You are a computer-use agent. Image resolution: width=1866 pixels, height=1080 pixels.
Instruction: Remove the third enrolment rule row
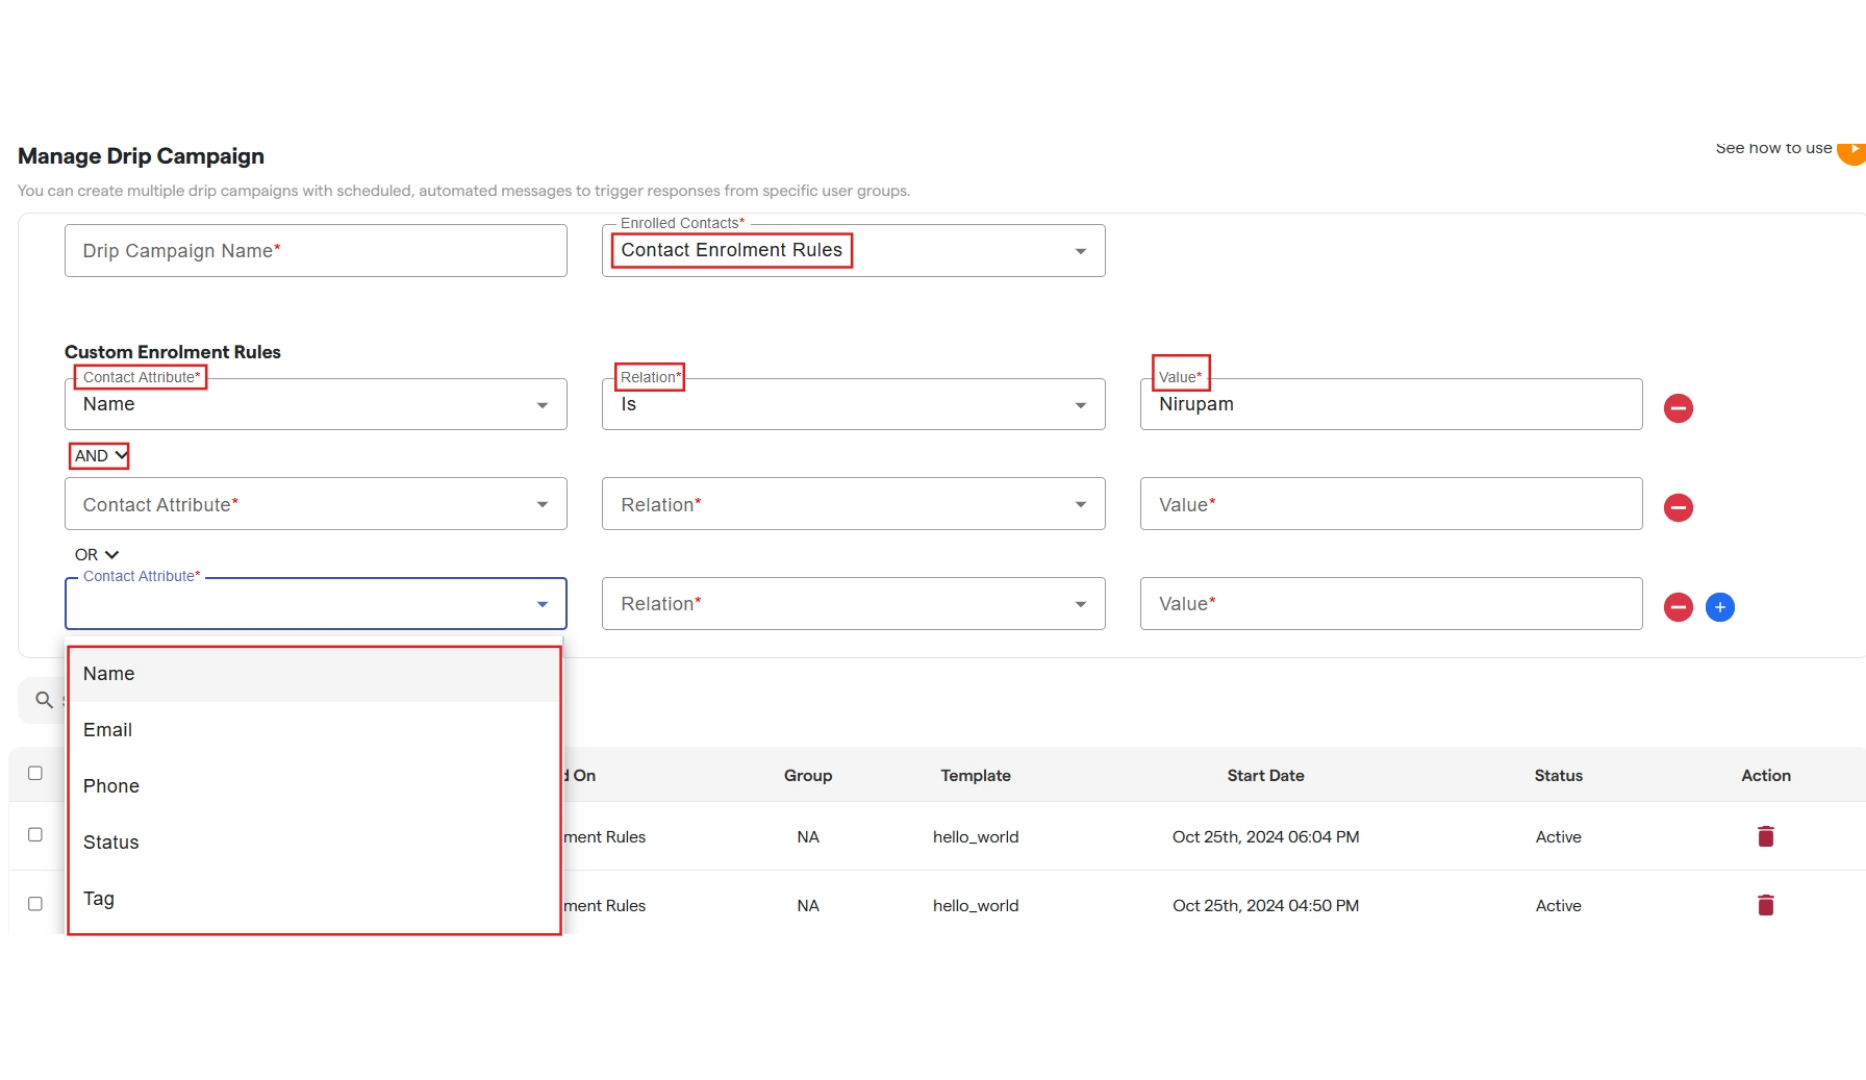point(1678,607)
